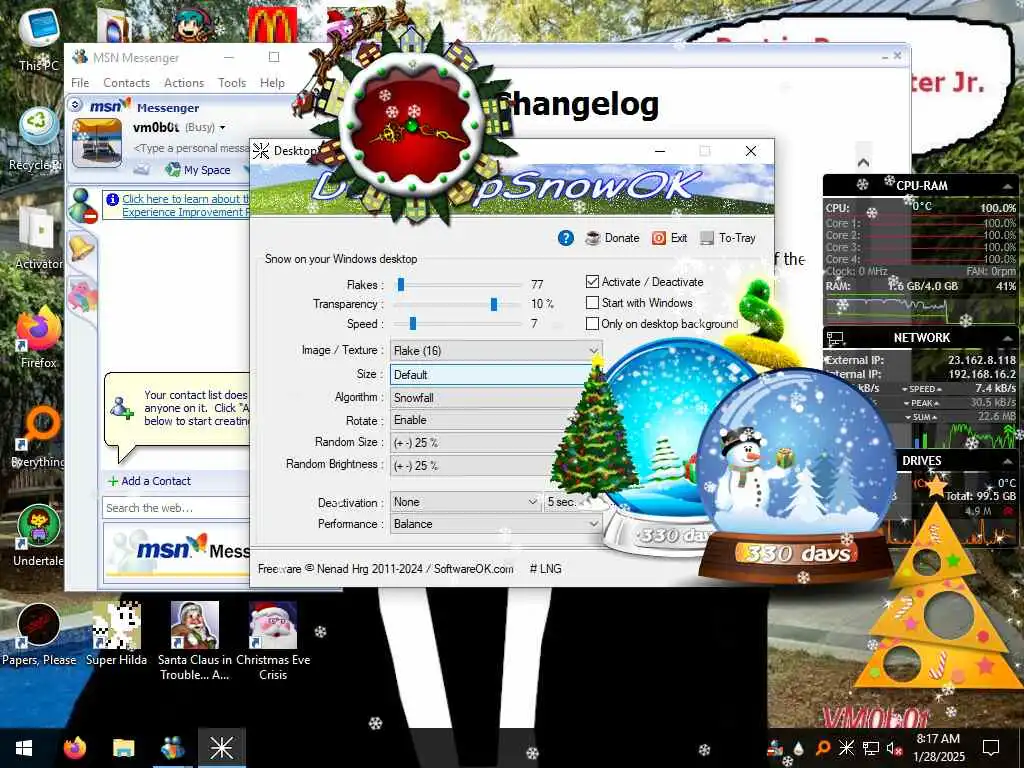This screenshot has width=1024, height=768.
Task: Open the MSN Messenger alerts bell tab
Action: coord(82,249)
